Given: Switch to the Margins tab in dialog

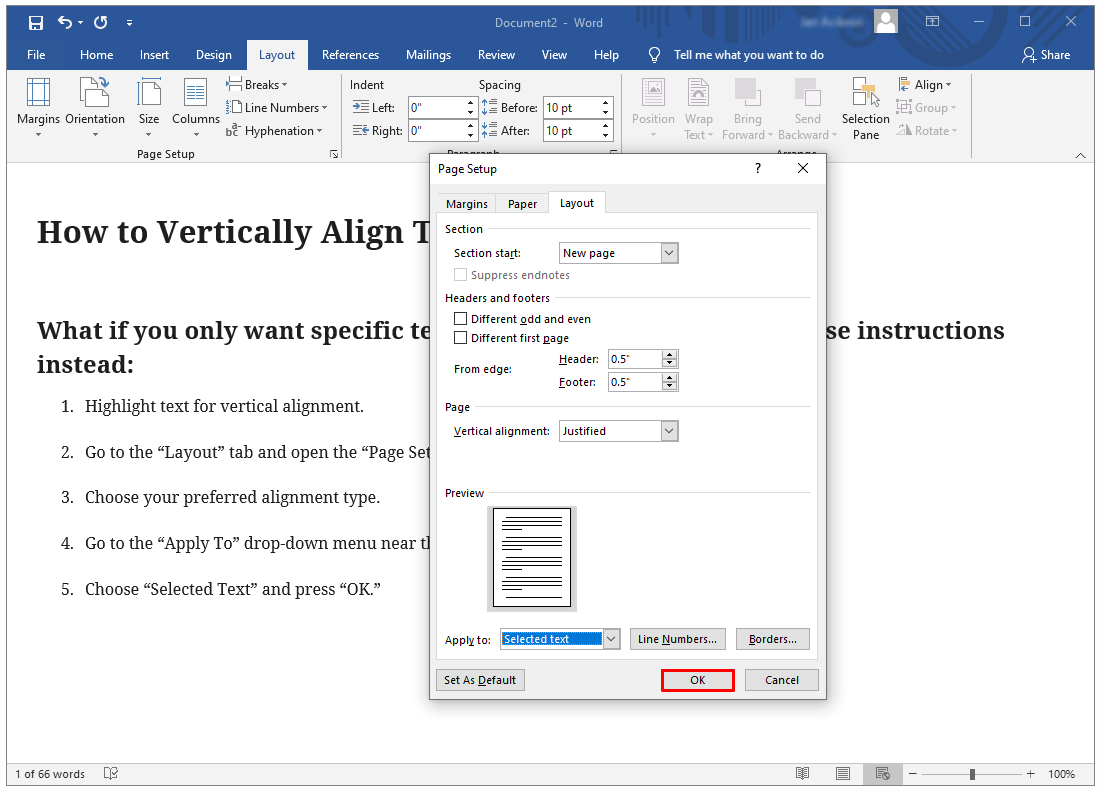Looking at the screenshot, I should coord(467,203).
